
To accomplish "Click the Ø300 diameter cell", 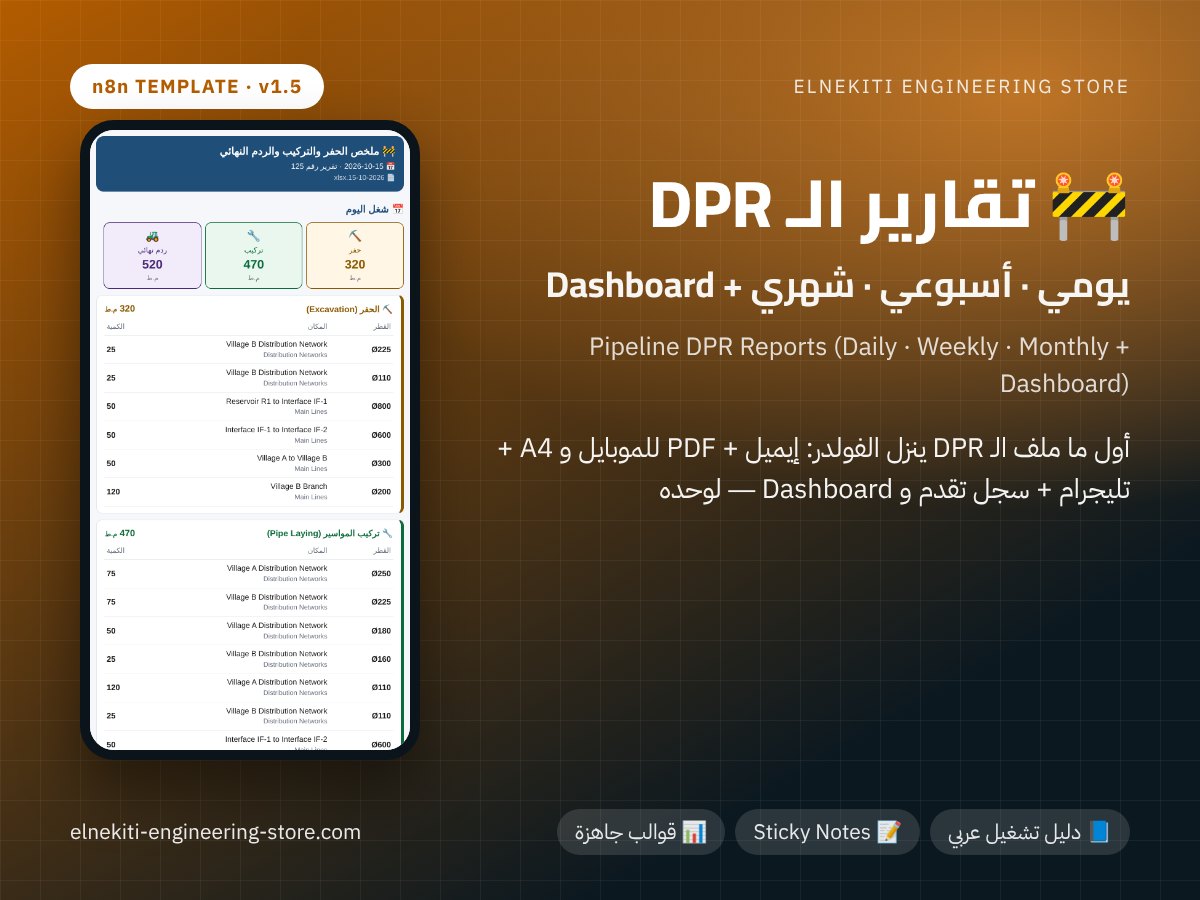I will pos(381,464).
